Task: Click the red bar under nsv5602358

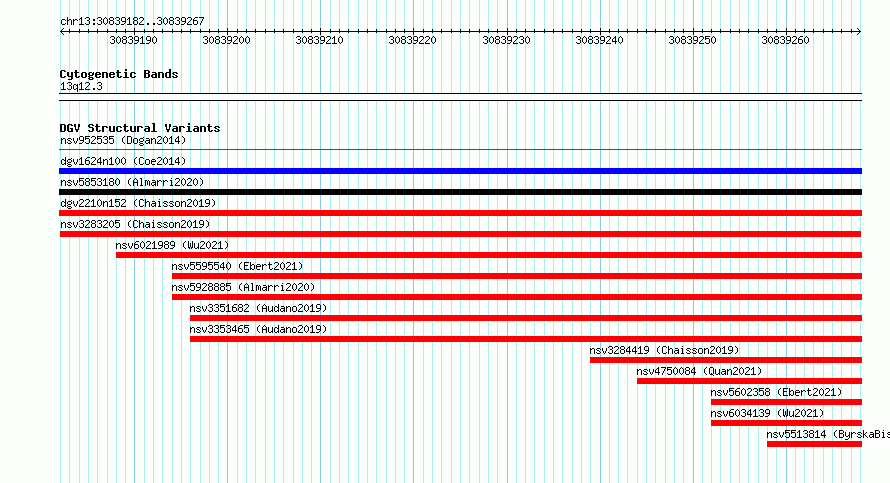Action: tap(786, 402)
